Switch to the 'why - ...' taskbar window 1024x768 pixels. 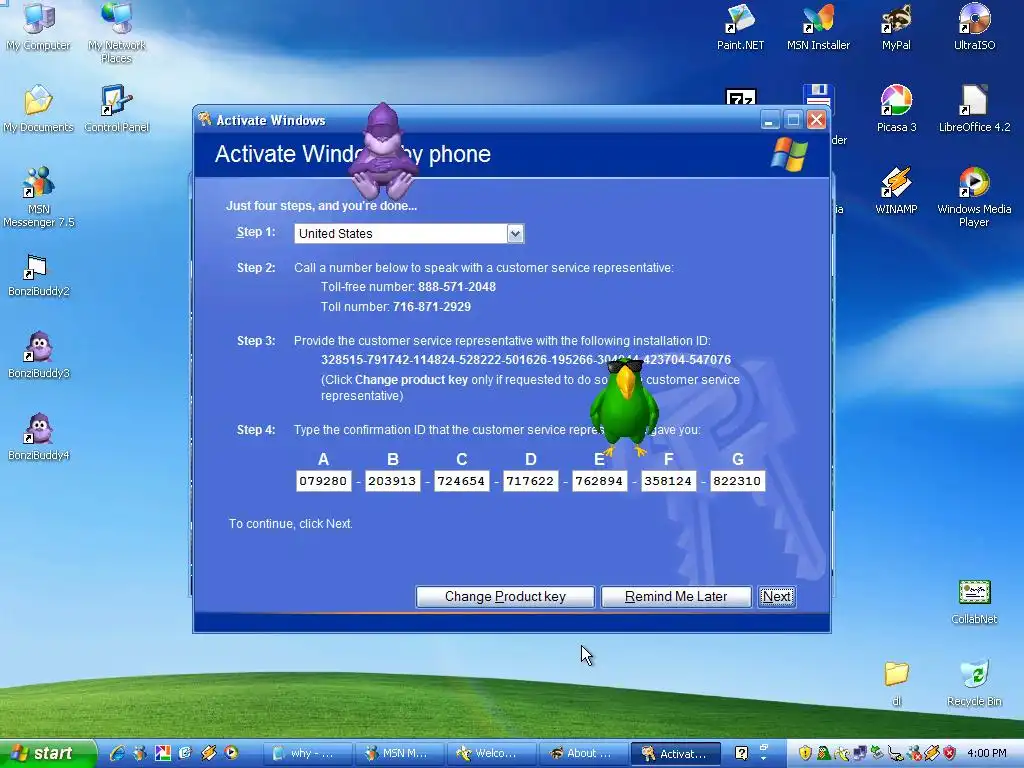click(x=309, y=753)
